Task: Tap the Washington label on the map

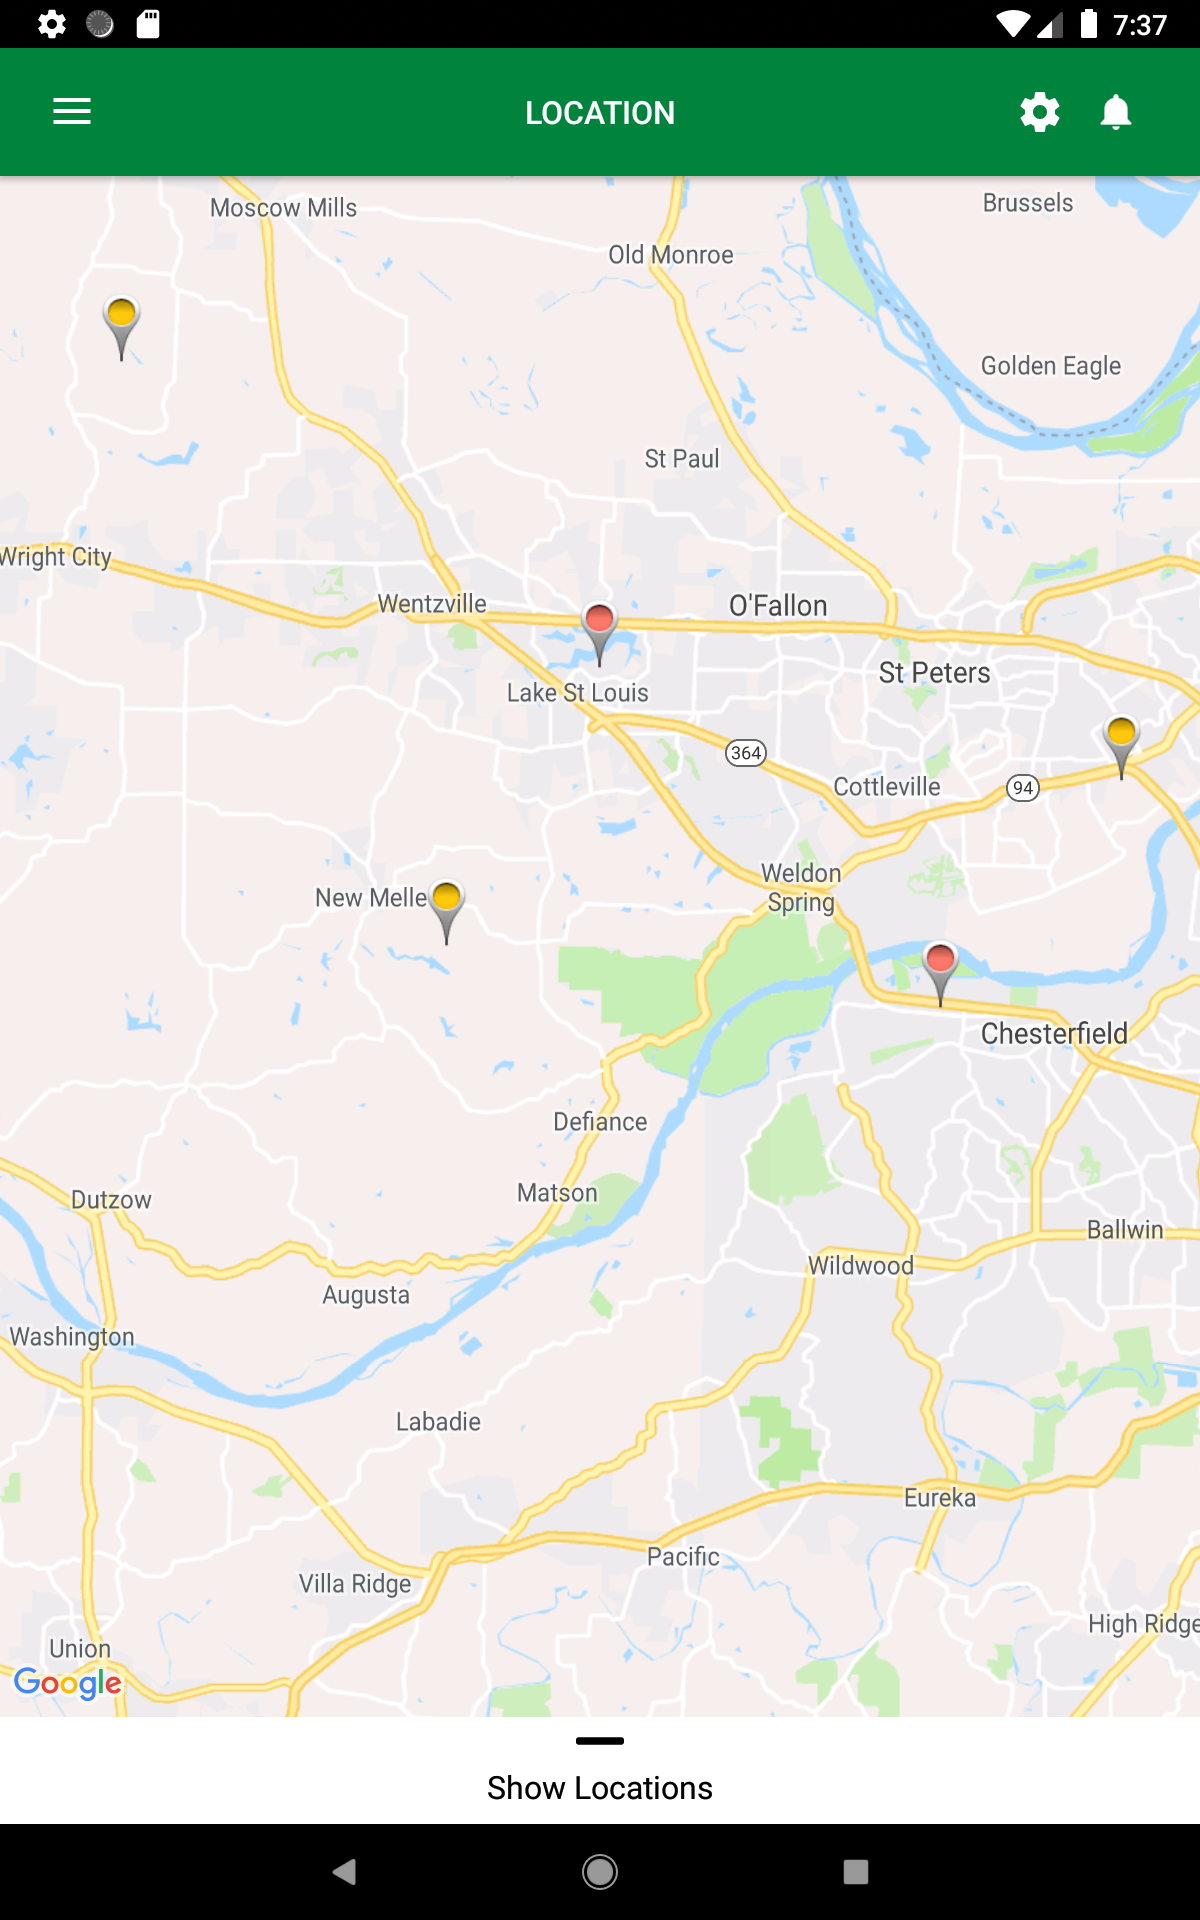Action: click(x=72, y=1337)
